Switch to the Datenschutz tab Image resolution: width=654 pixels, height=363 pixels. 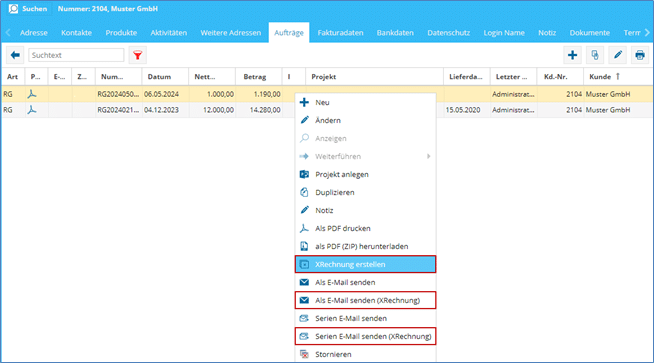(x=448, y=33)
